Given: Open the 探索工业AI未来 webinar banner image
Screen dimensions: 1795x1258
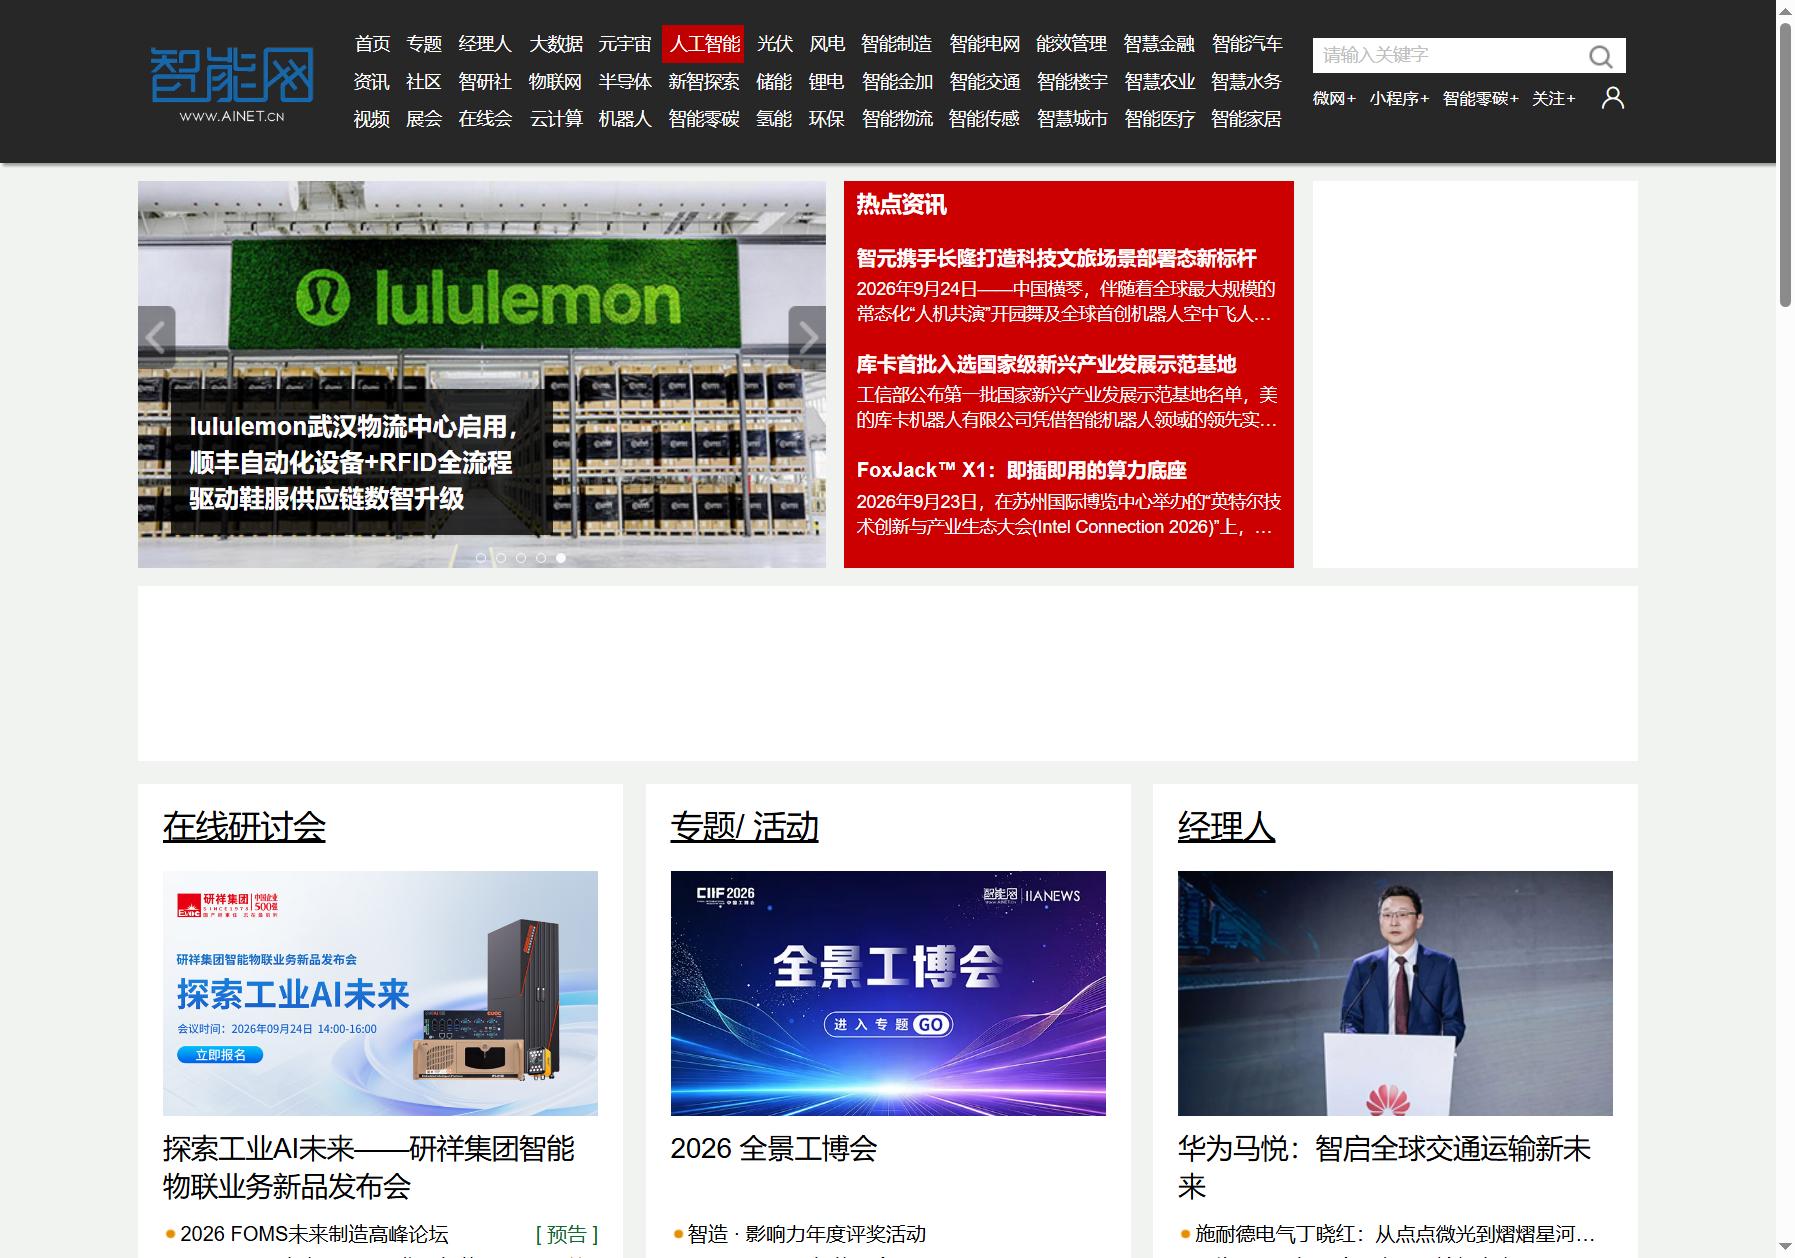Looking at the screenshot, I should click(x=380, y=993).
